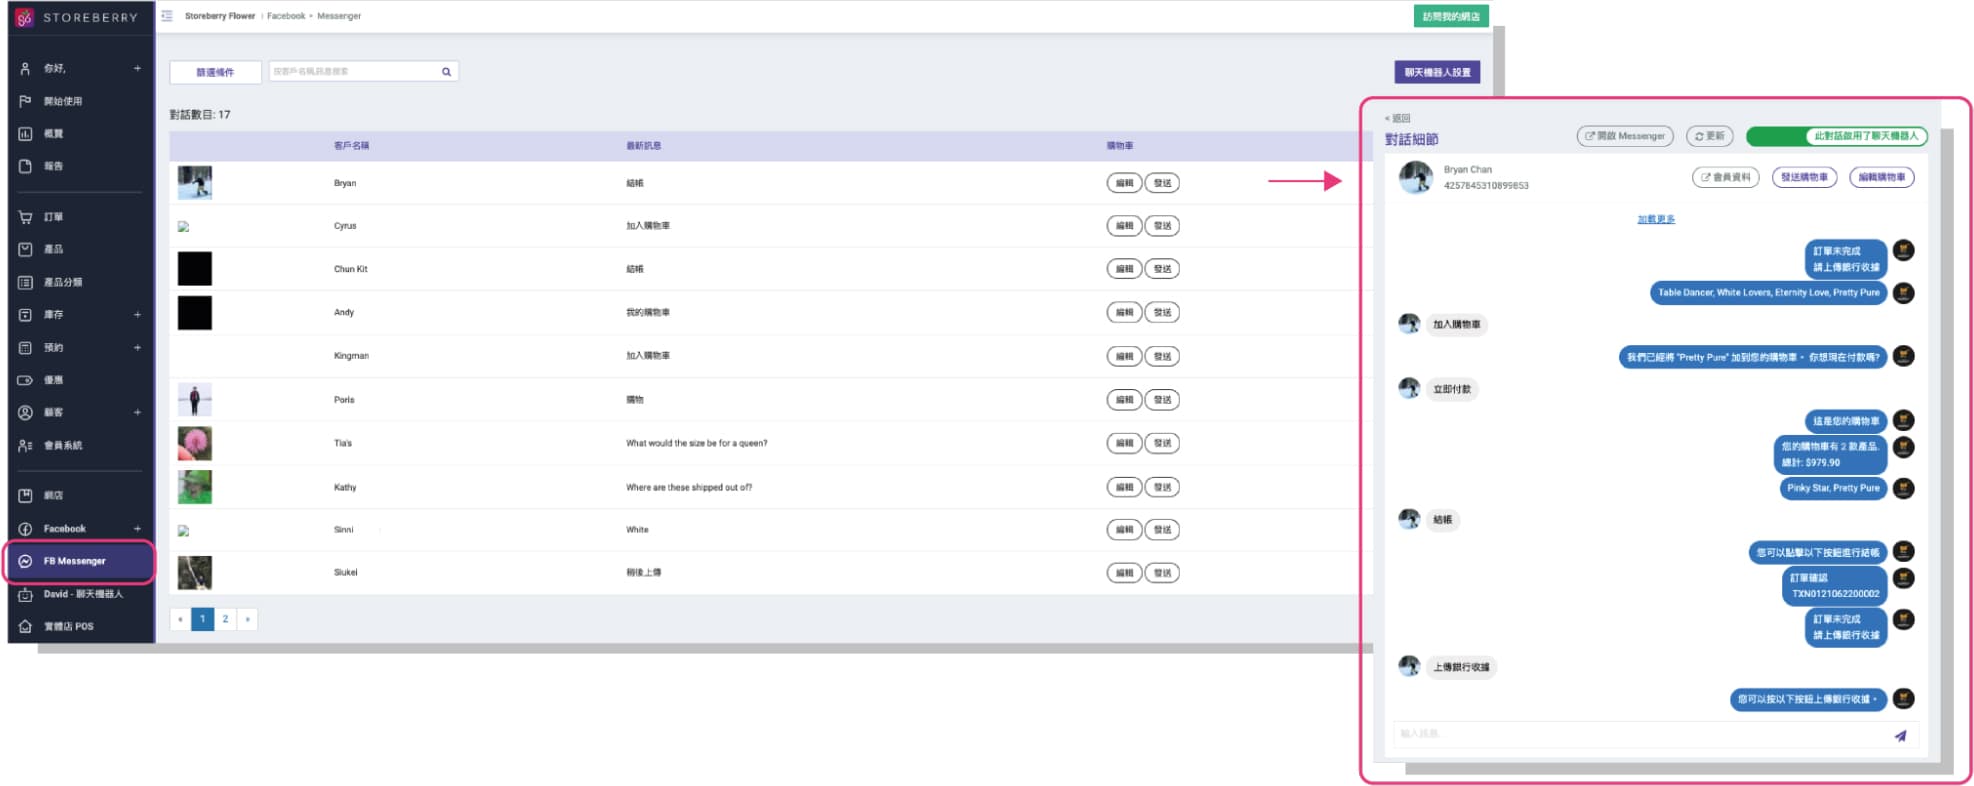Click the 客戶名稱 column header
The height and width of the screenshot is (786, 1974).
[351, 146]
